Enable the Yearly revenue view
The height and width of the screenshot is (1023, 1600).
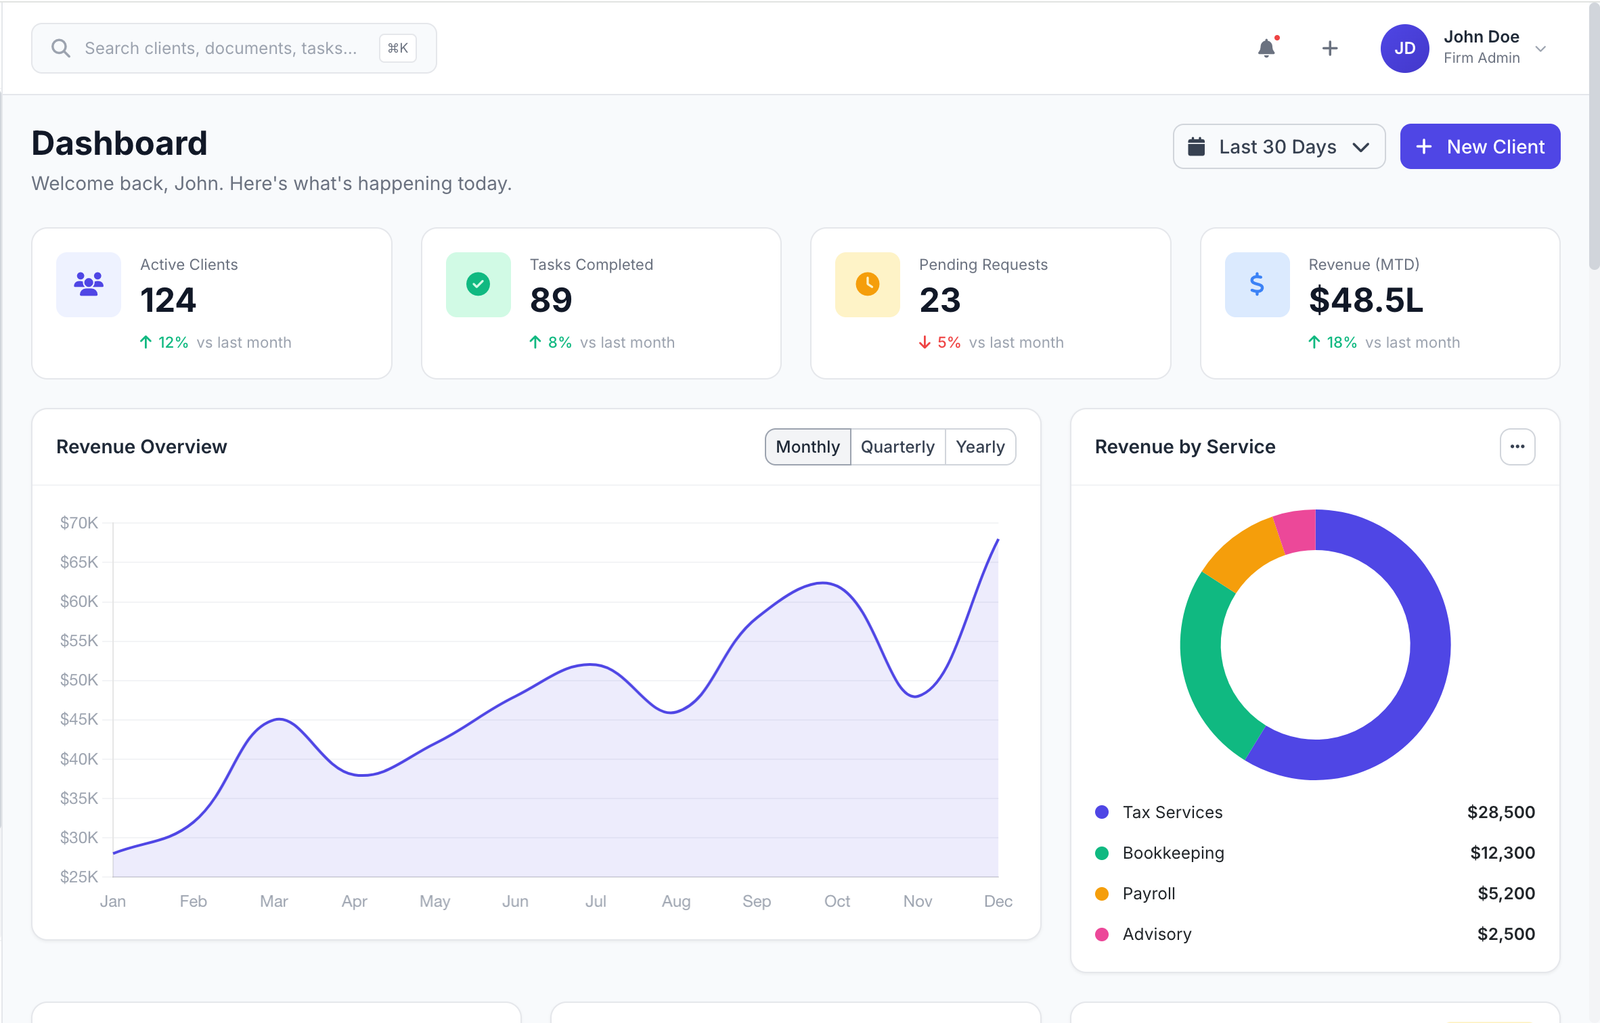pyautogui.click(x=980, y=447)
